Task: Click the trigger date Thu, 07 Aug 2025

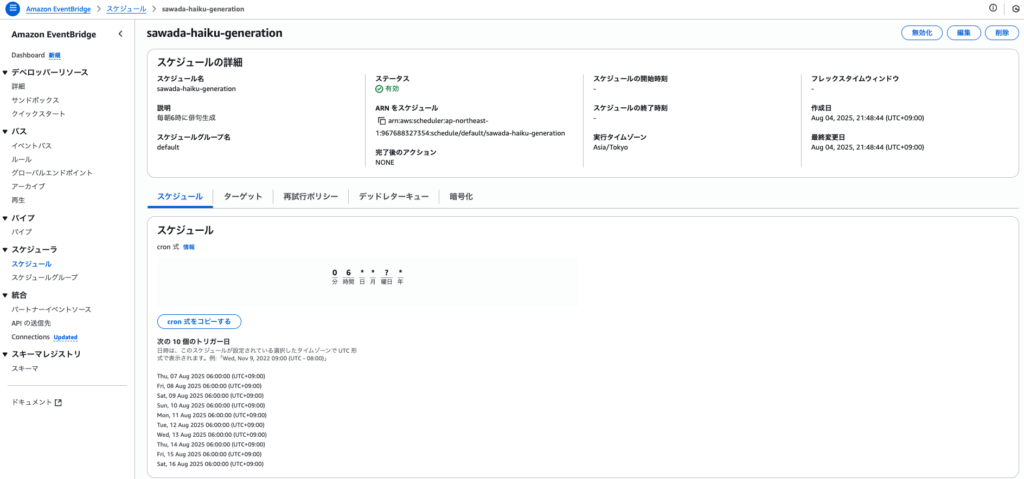Action: coord(212,376)
